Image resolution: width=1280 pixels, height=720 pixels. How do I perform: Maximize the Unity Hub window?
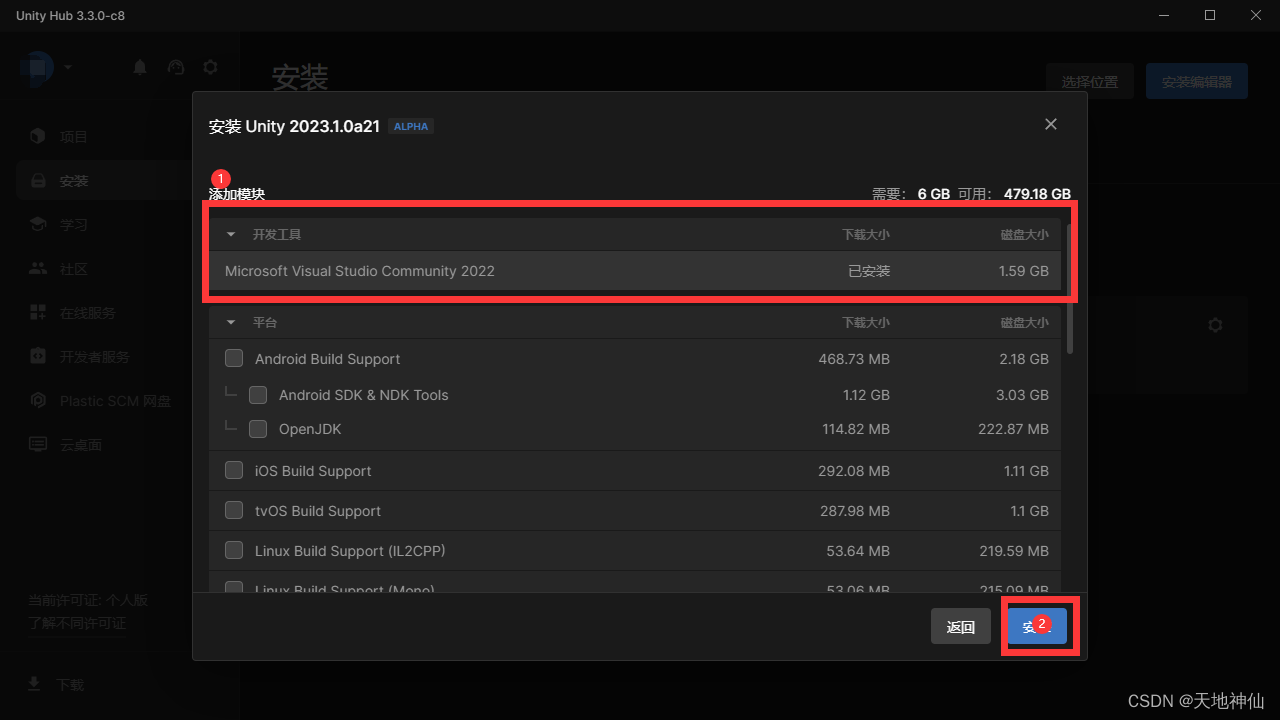[1210, 15]
